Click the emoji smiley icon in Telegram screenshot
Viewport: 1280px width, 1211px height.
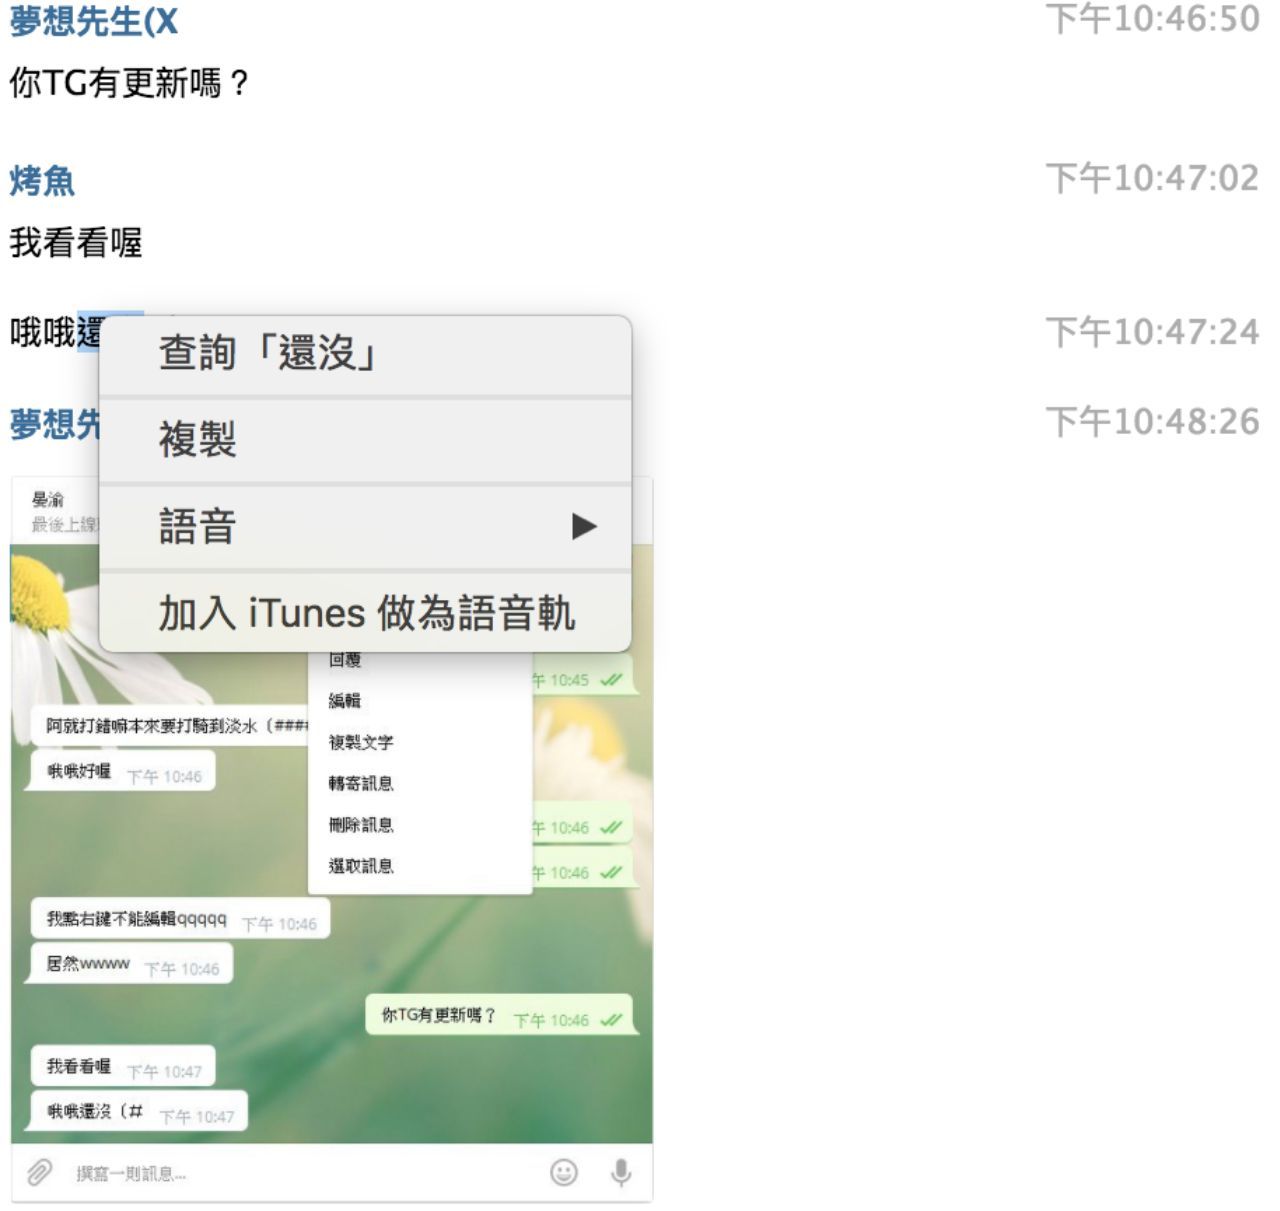(564, 1172)
